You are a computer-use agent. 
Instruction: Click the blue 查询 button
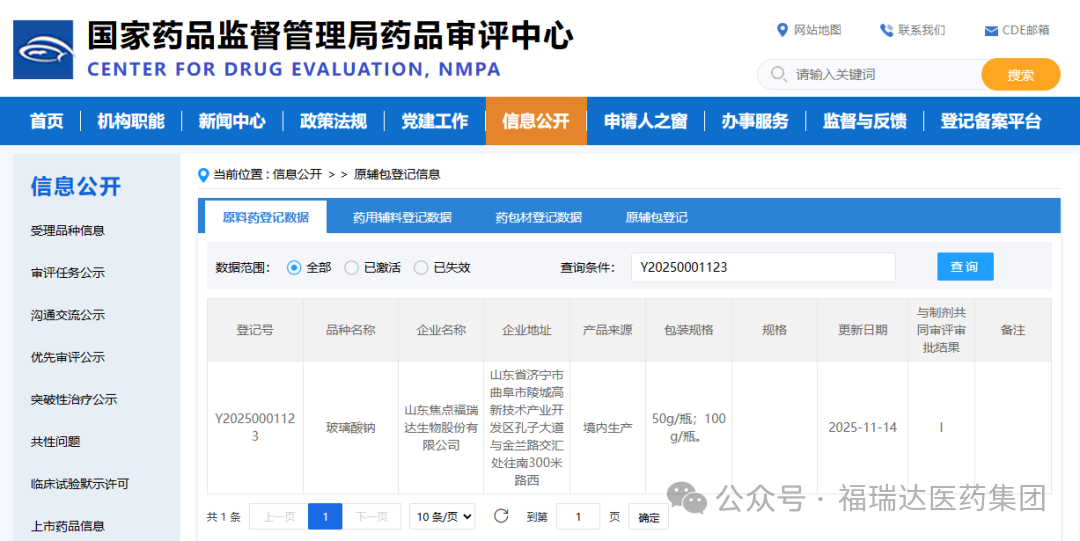[x=965, y=267]
